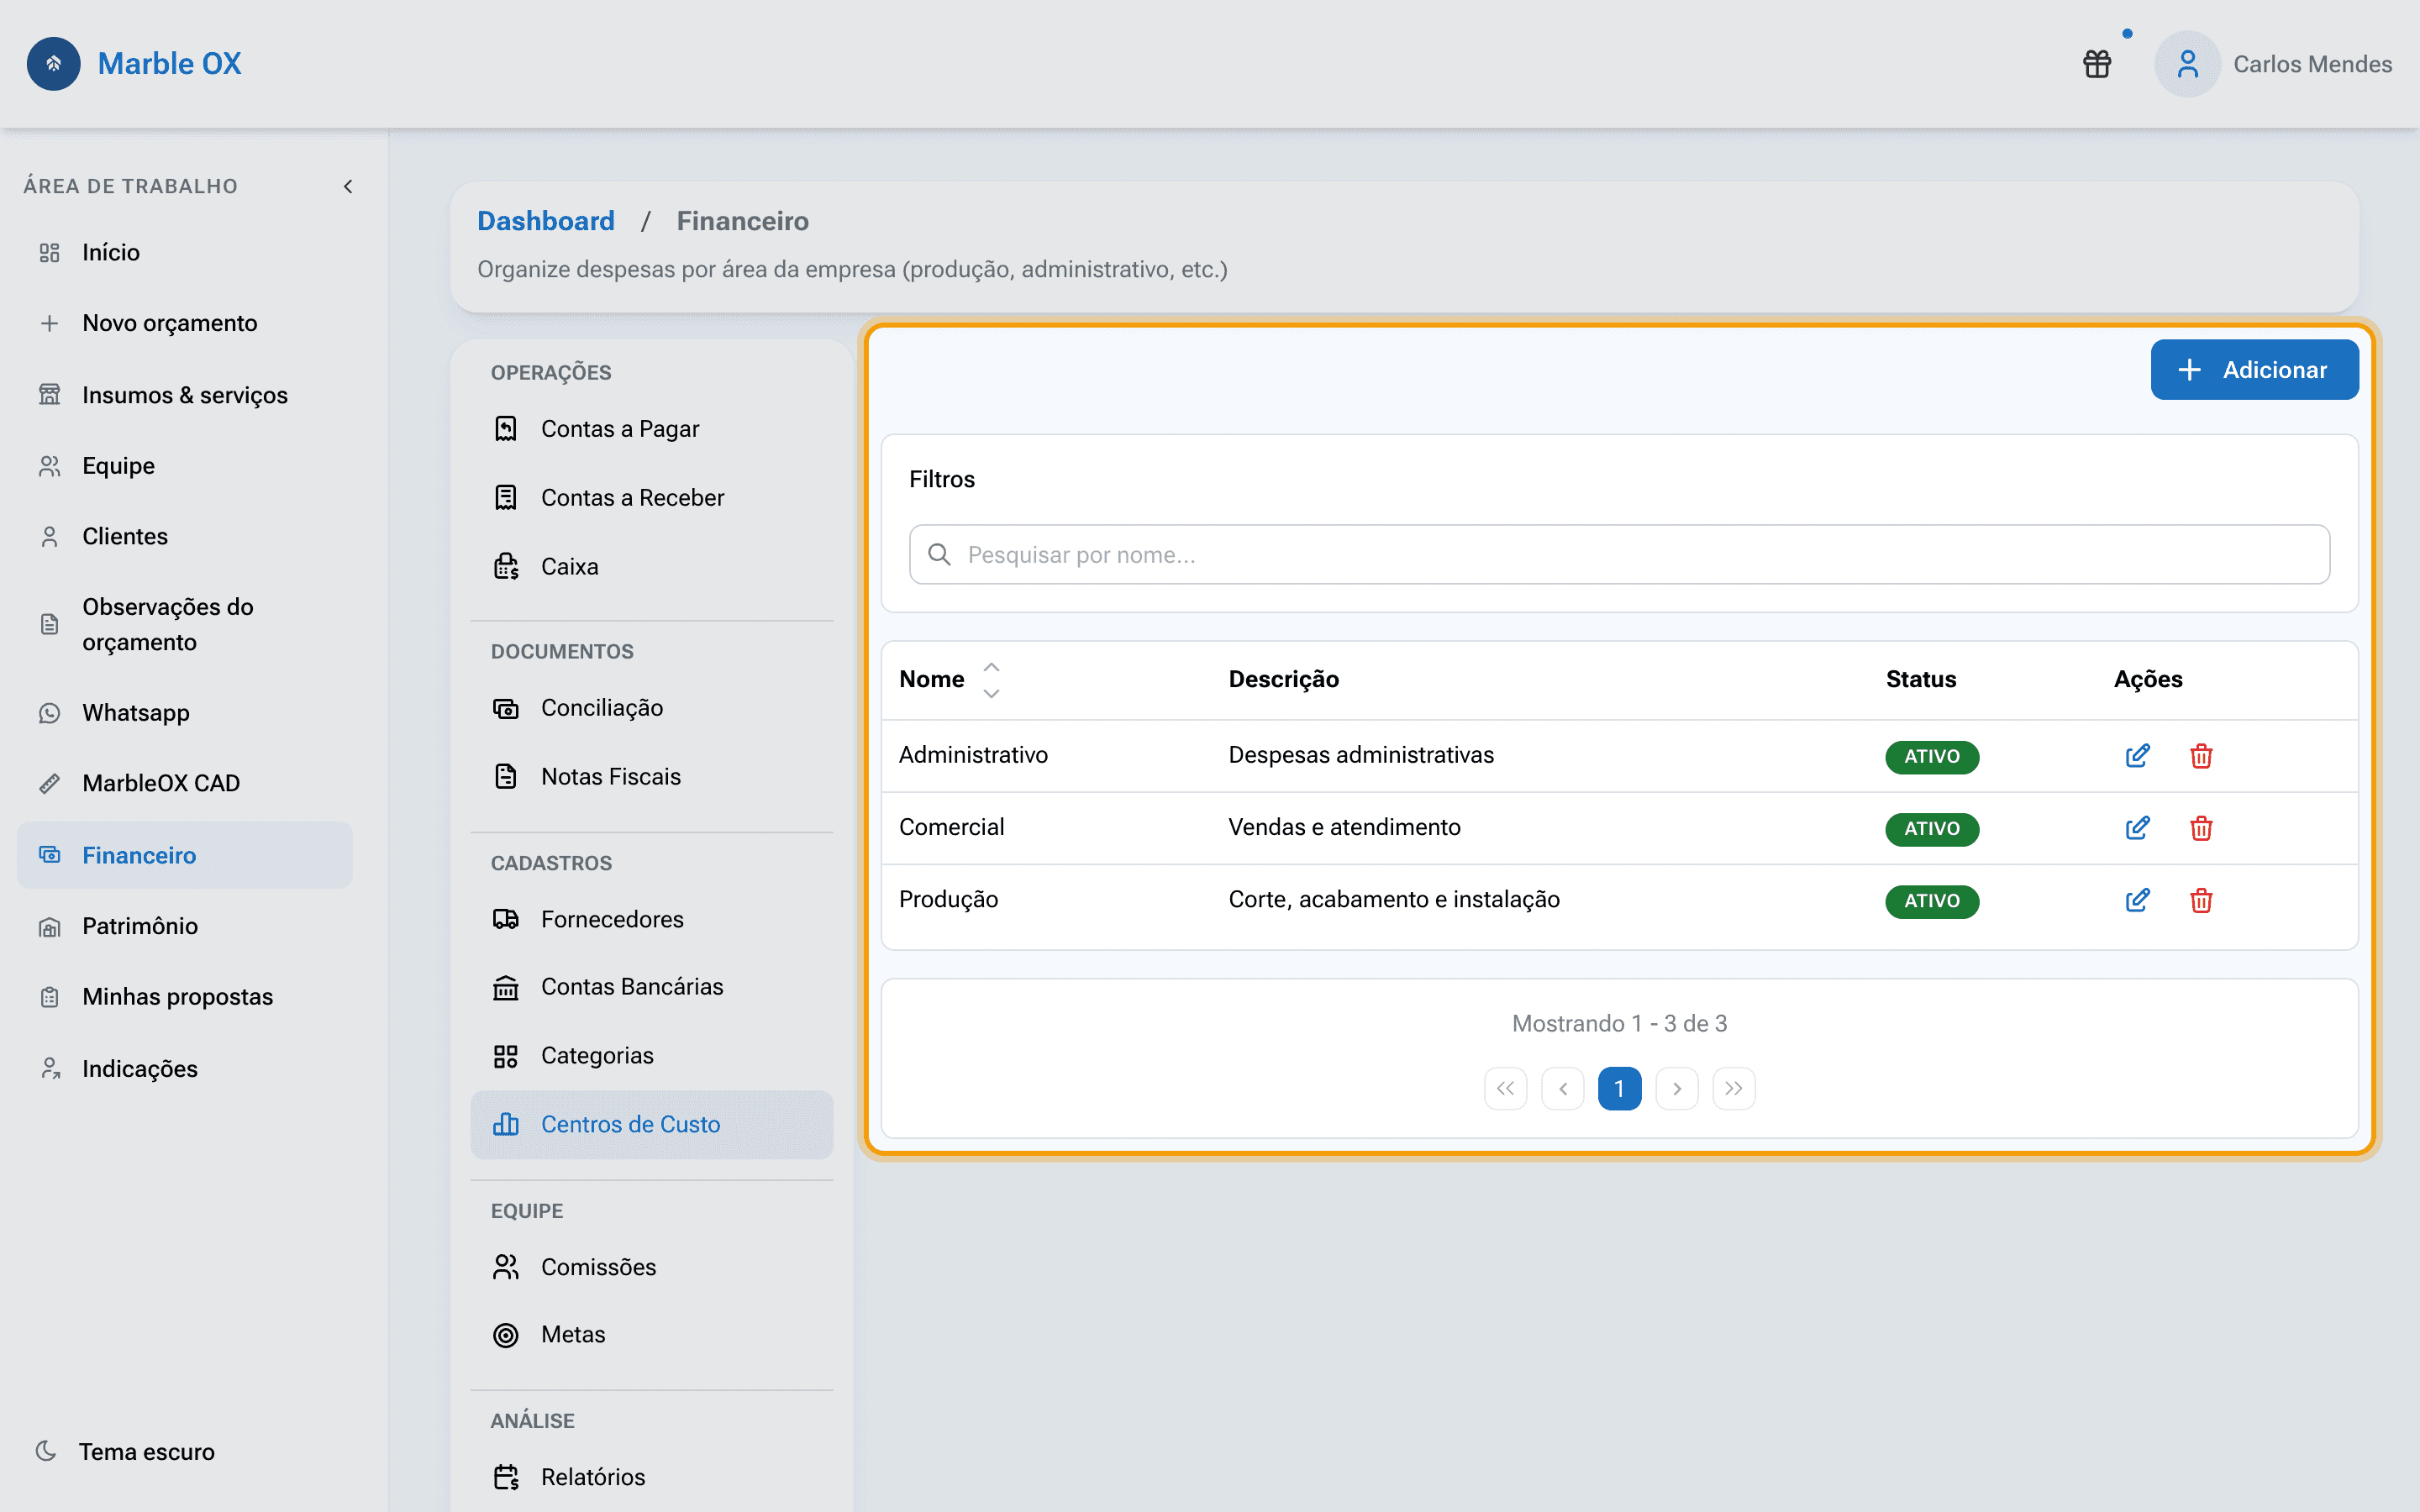Open the Financeiro sidebar item
2420x1512 pixels.
185,855
